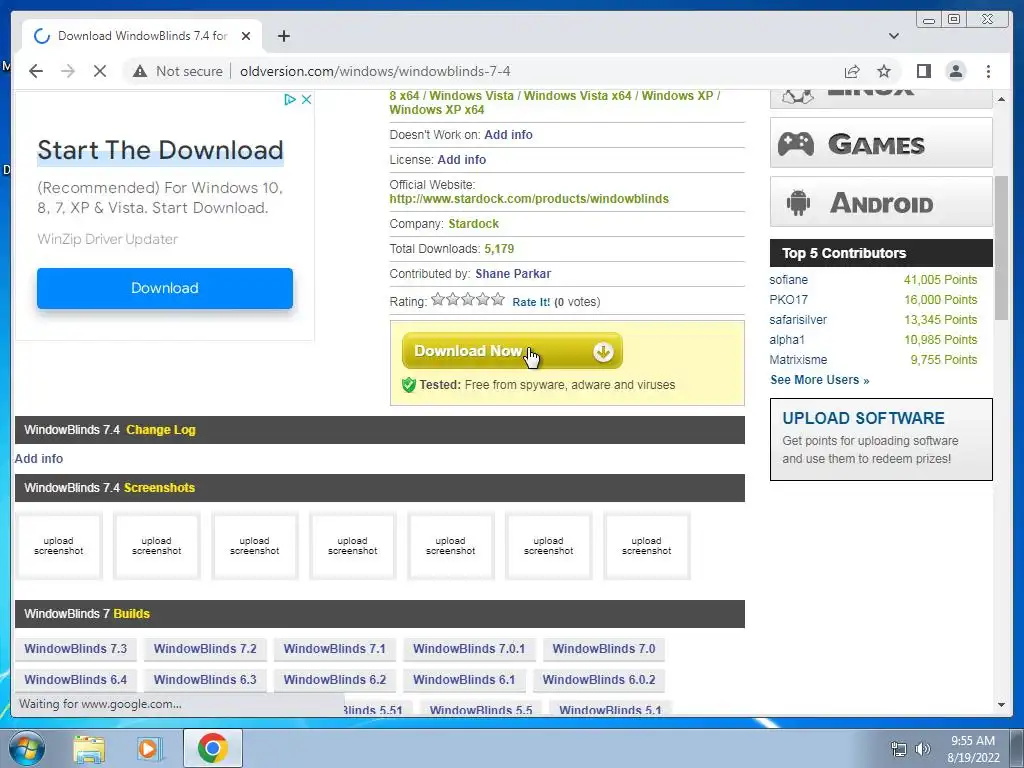
Task: Open the Games category banner
Action: click(x=881, y=143)
